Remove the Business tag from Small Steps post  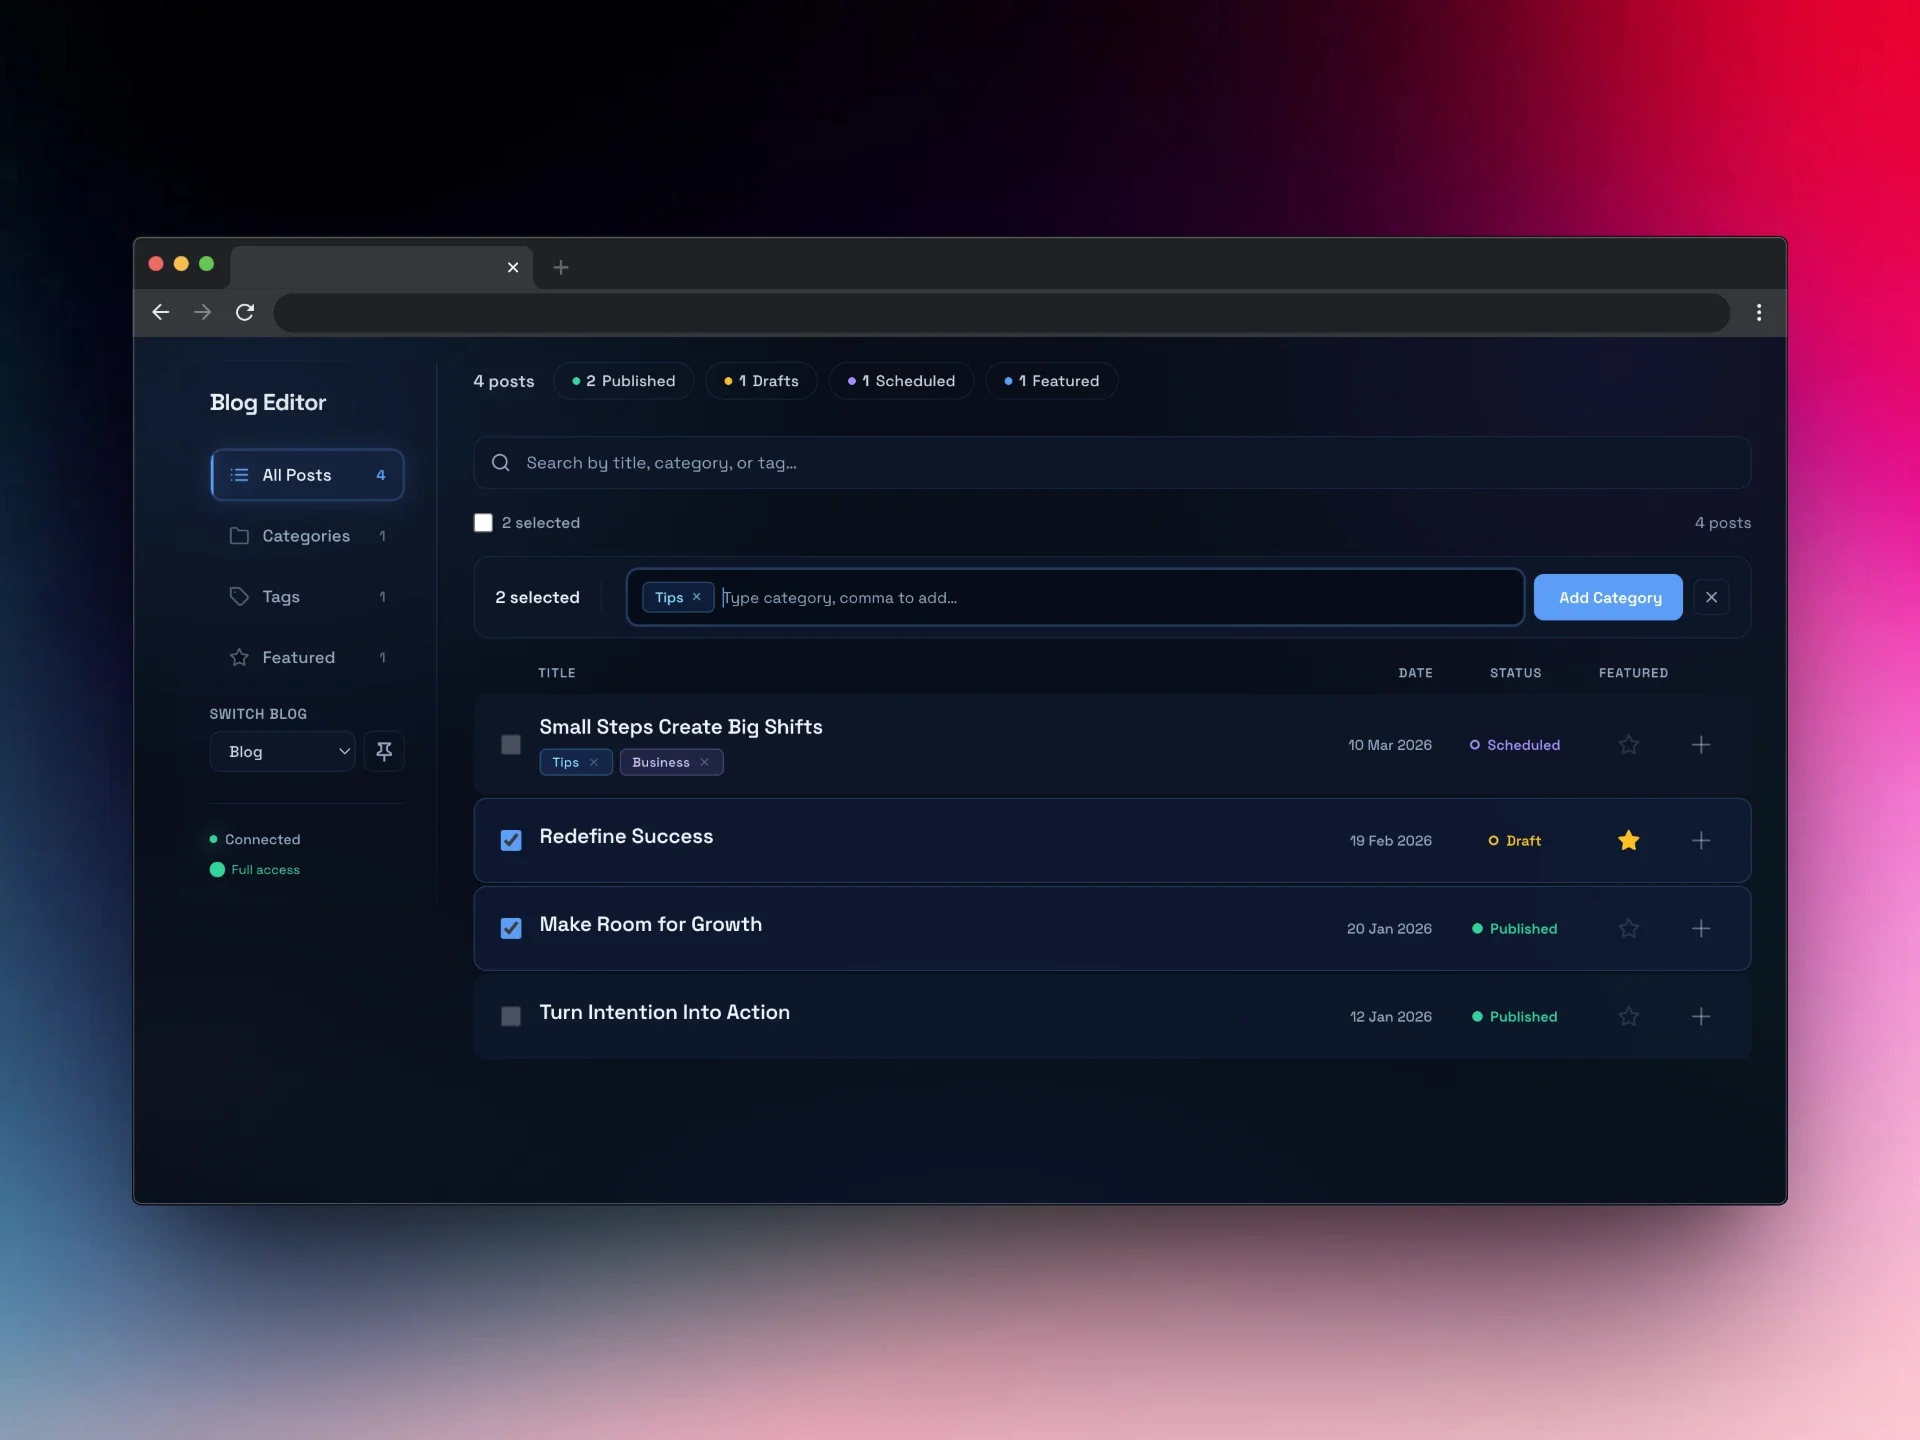(x=704, y=762)
